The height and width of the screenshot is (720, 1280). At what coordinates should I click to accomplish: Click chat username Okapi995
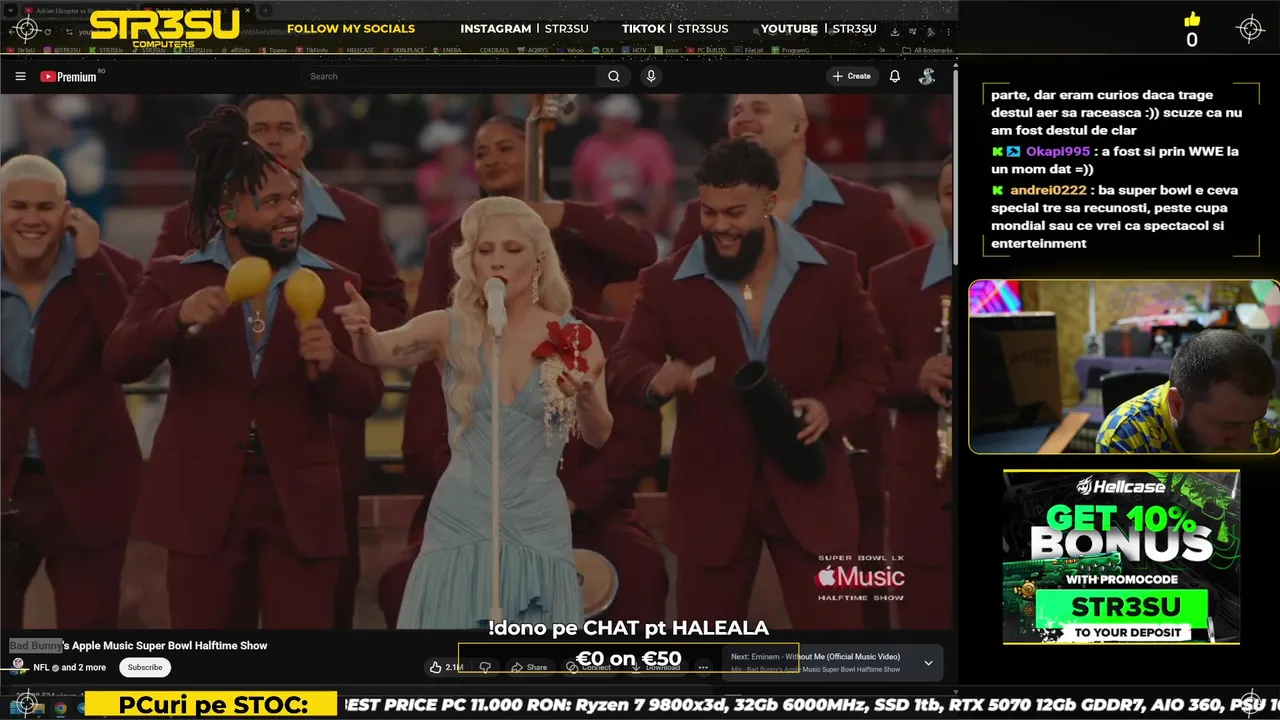1058,151
